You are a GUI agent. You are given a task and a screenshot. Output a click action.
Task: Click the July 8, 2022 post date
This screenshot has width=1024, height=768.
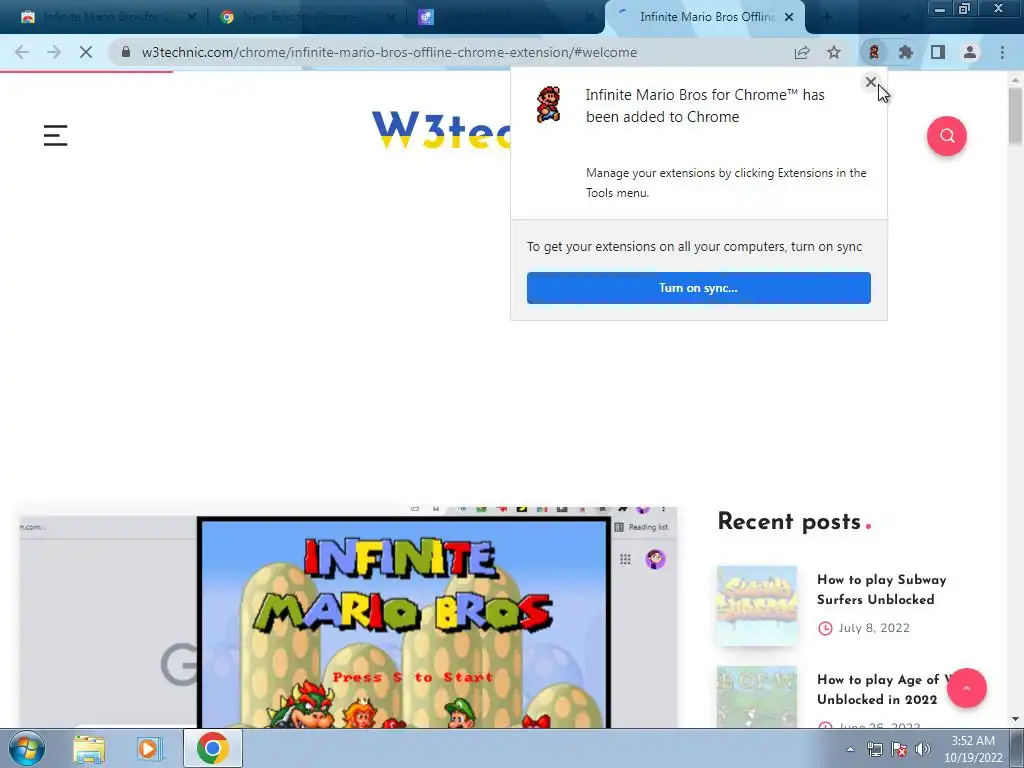pyautogui.click(x=874, y=628)
